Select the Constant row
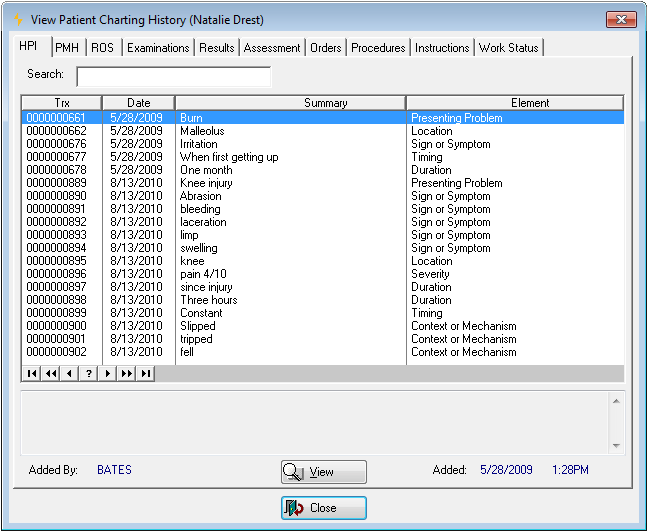This screenshot has width=648, height=532. pos(322,313)
